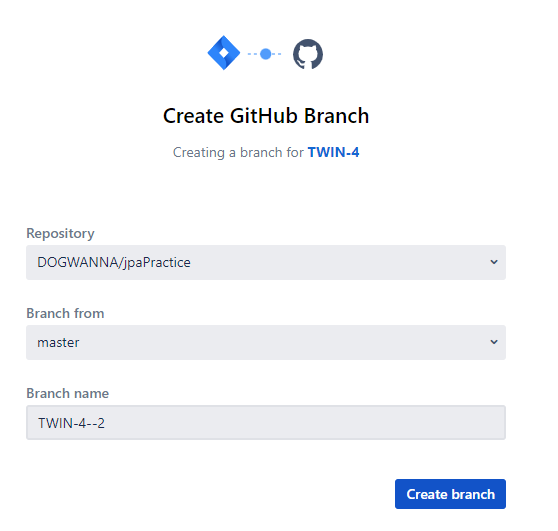Click the Branch name field label

pos(68,394)
